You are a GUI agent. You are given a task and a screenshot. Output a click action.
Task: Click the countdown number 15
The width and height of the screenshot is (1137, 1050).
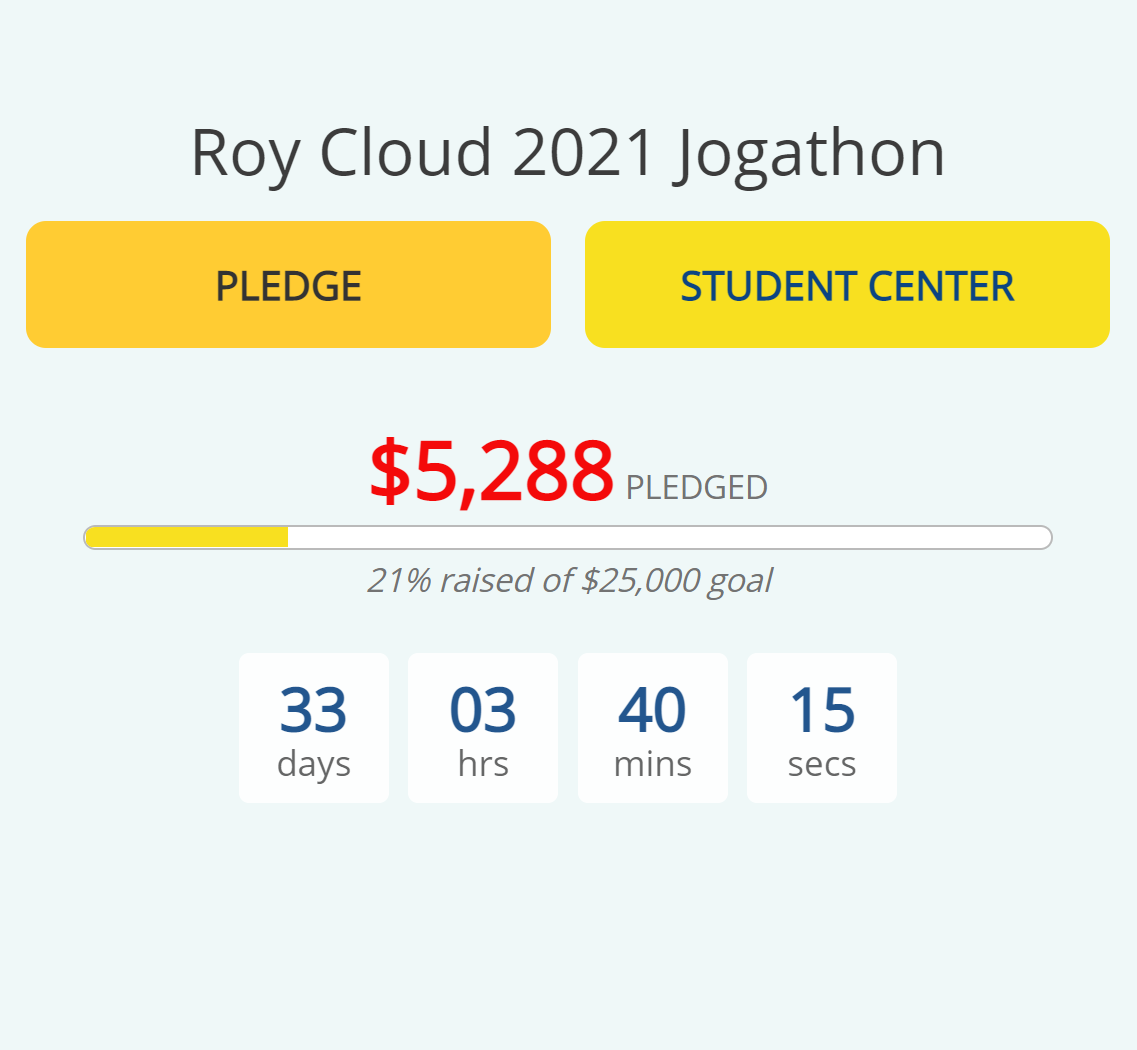click(x=822, y=710)
